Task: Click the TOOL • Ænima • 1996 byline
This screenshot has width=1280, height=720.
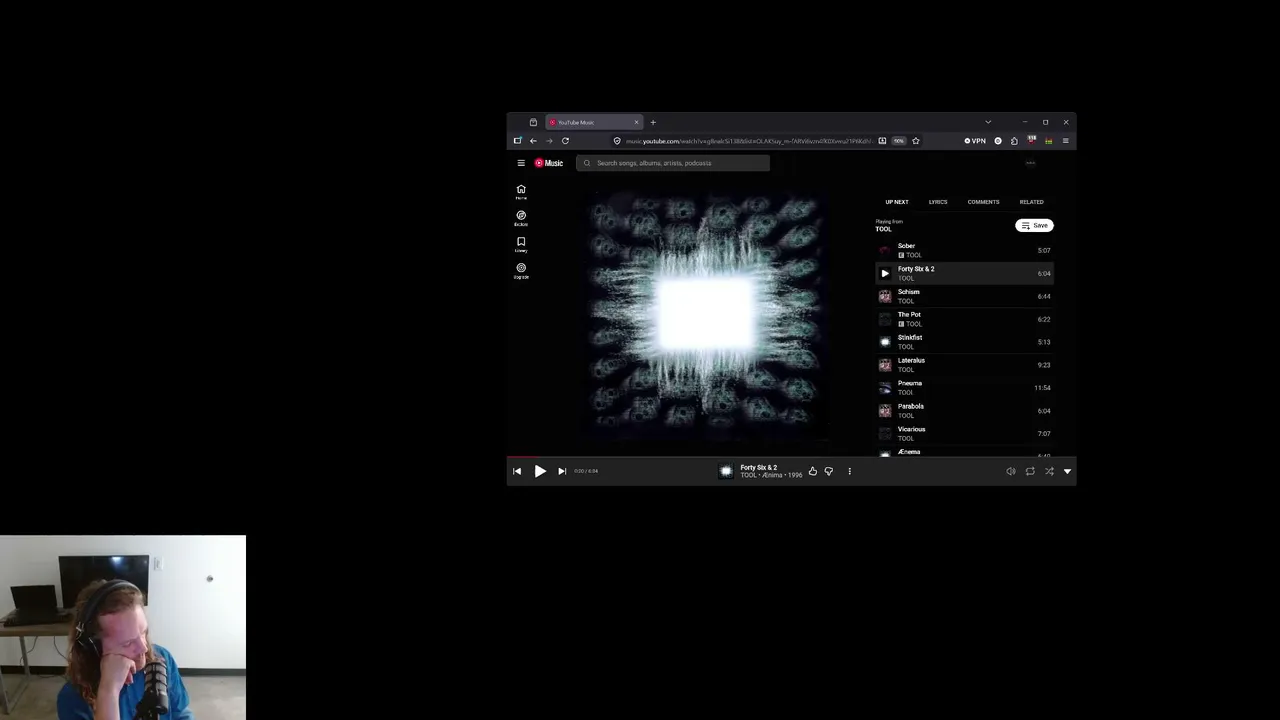Action: [771, 476]
